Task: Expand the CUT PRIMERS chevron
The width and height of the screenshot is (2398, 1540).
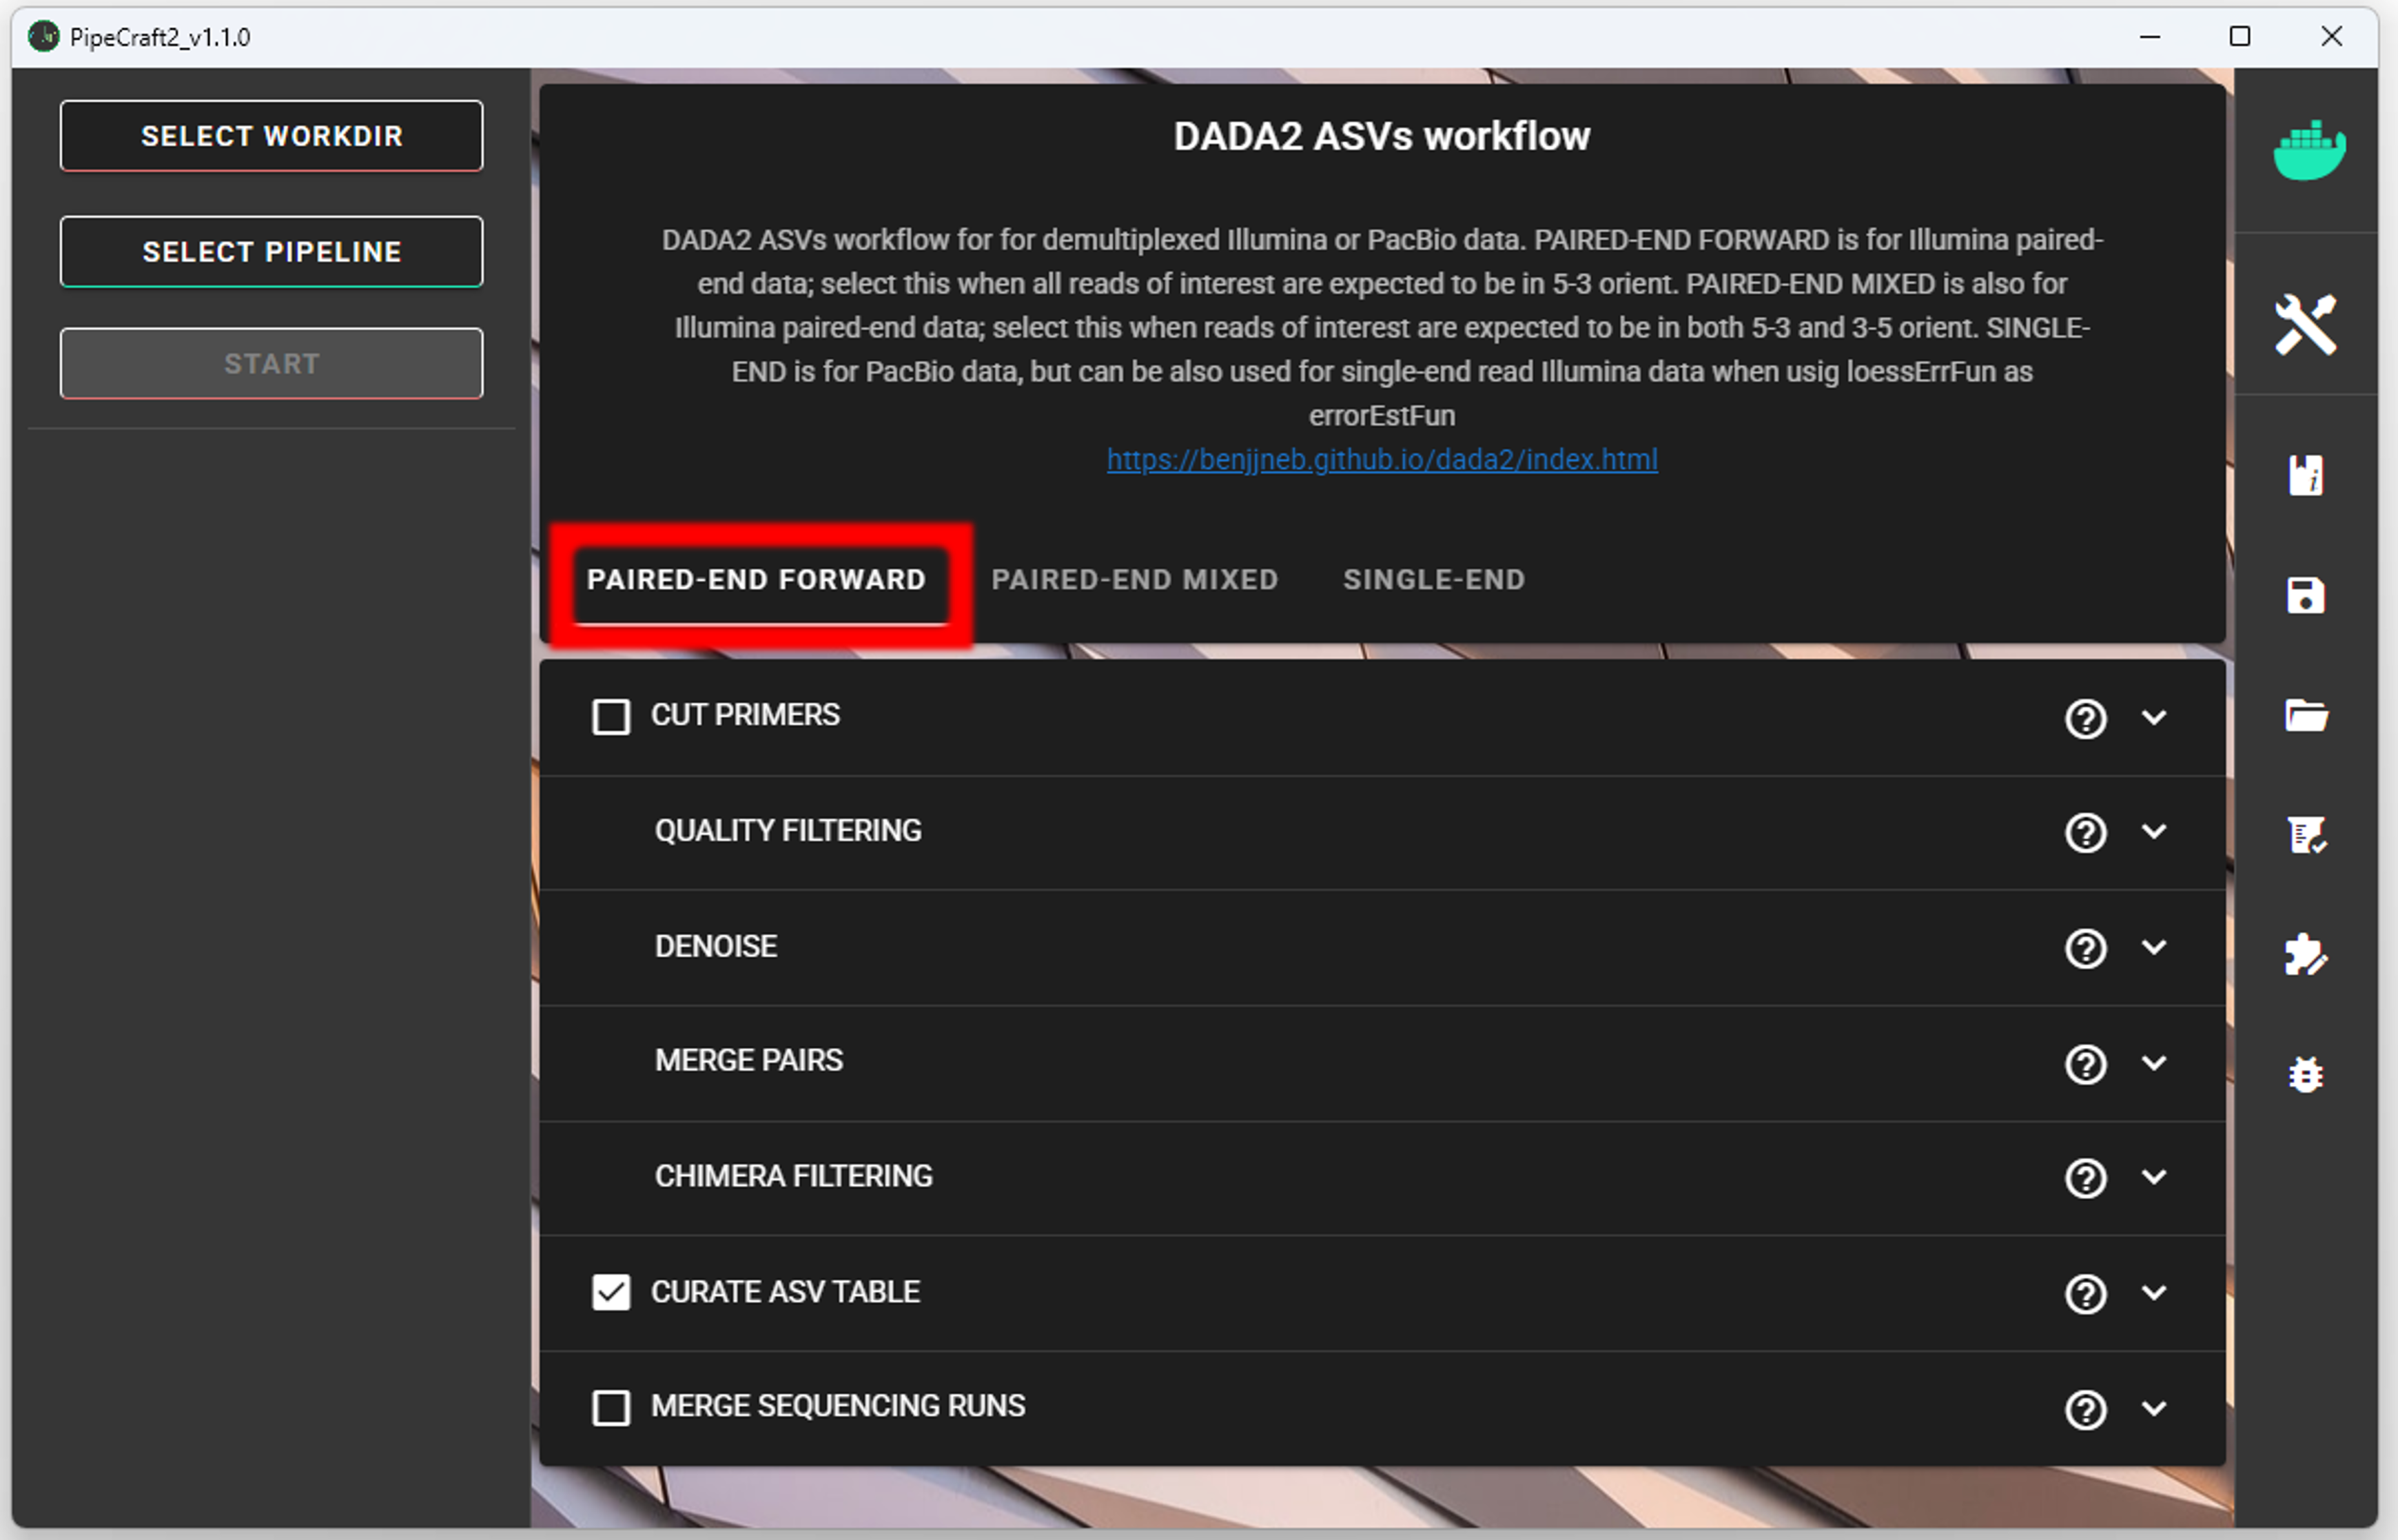Action: (x=2154, y=717)
